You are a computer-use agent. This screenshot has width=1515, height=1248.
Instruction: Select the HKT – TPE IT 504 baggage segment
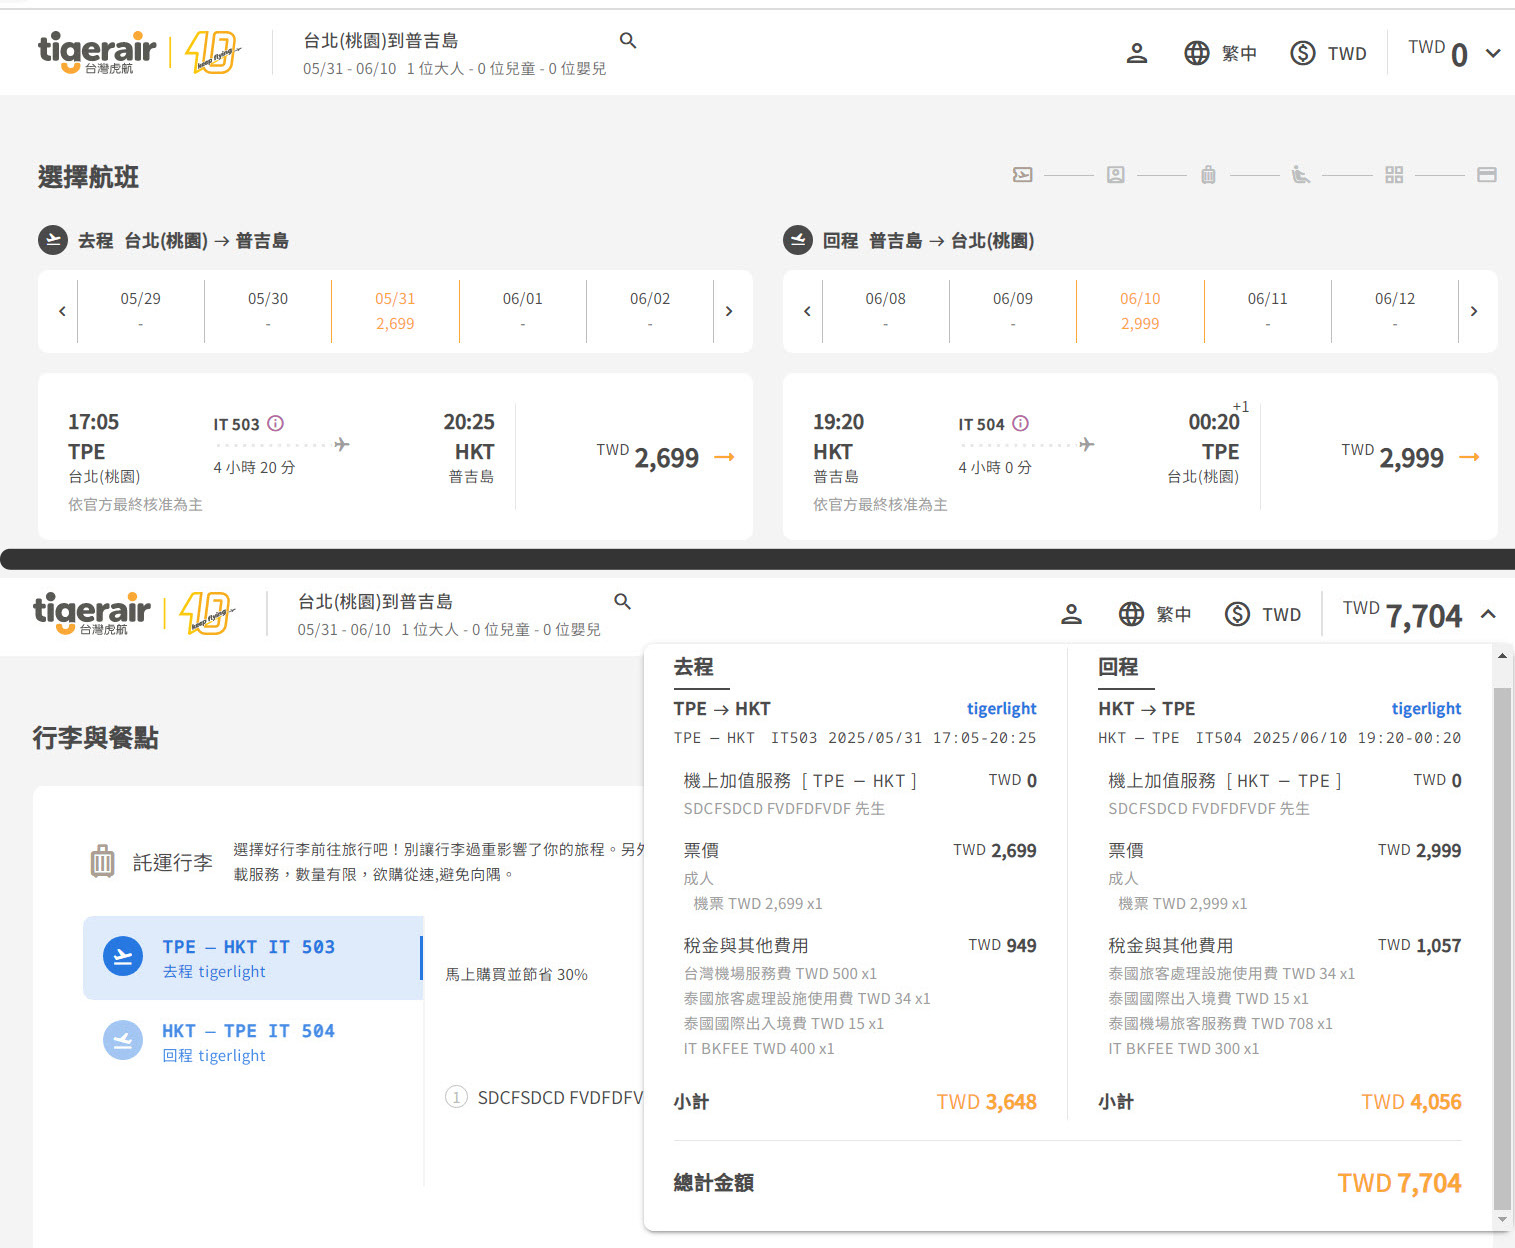[x=253, y=1042]
